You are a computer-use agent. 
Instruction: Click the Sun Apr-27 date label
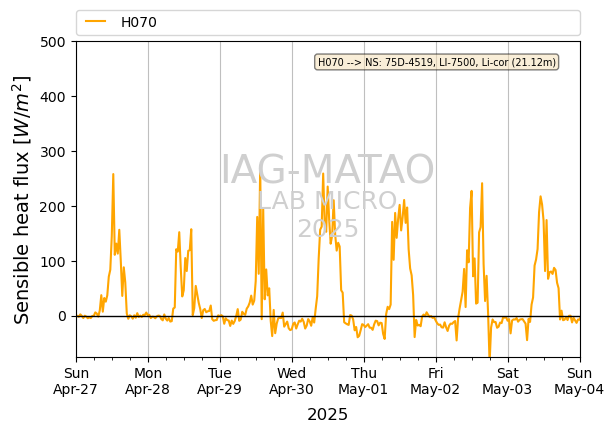(x=76, y=381)
